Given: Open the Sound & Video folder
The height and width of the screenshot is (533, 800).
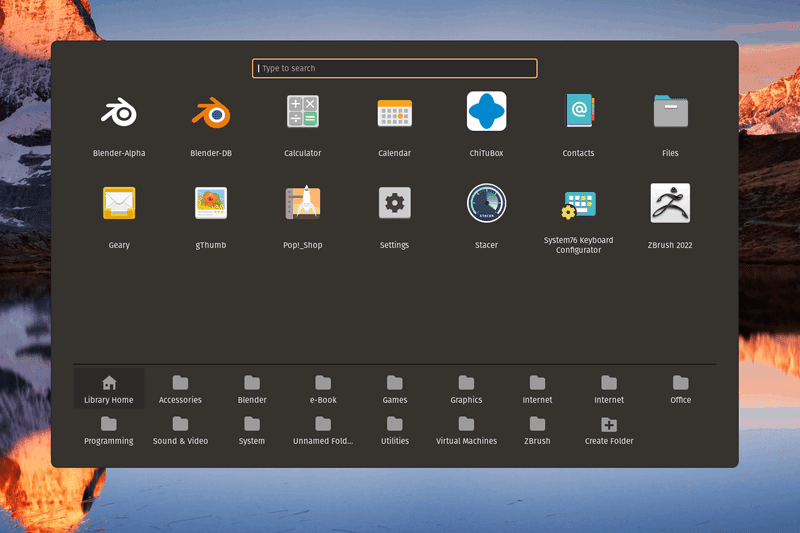Looking at the screenshot, I should pos(180,430).
